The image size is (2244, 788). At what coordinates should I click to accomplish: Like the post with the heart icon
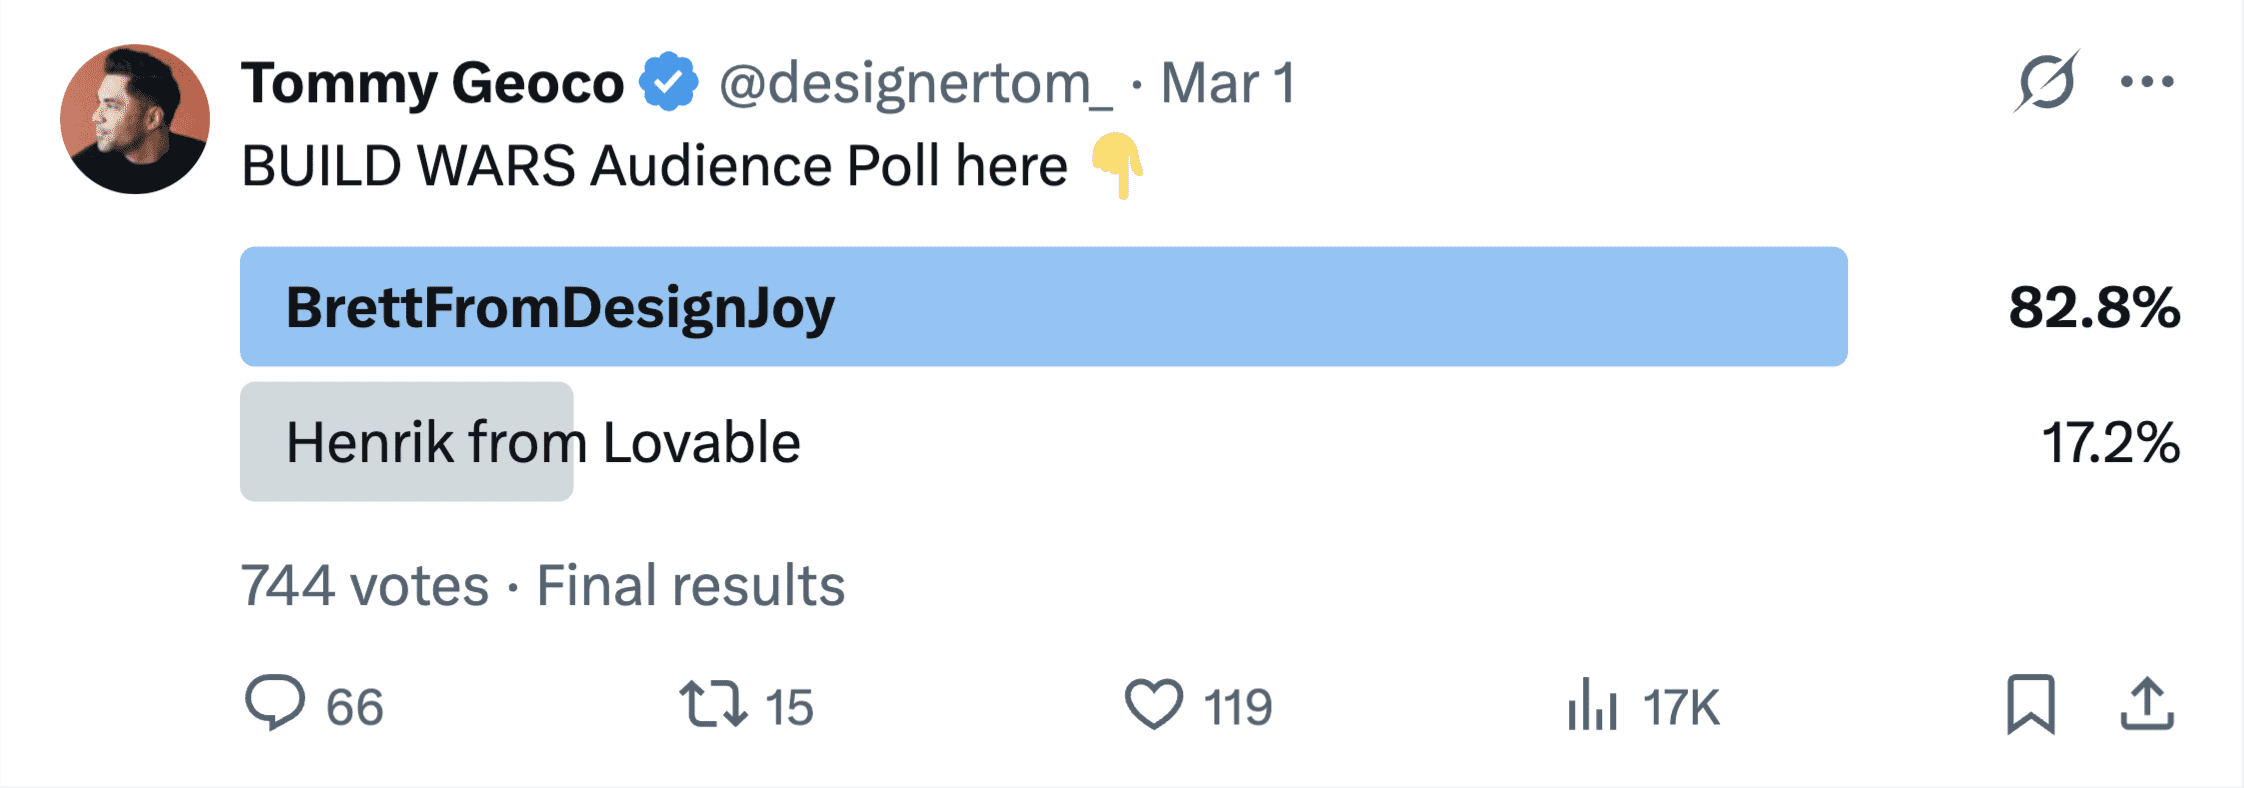1154,704
